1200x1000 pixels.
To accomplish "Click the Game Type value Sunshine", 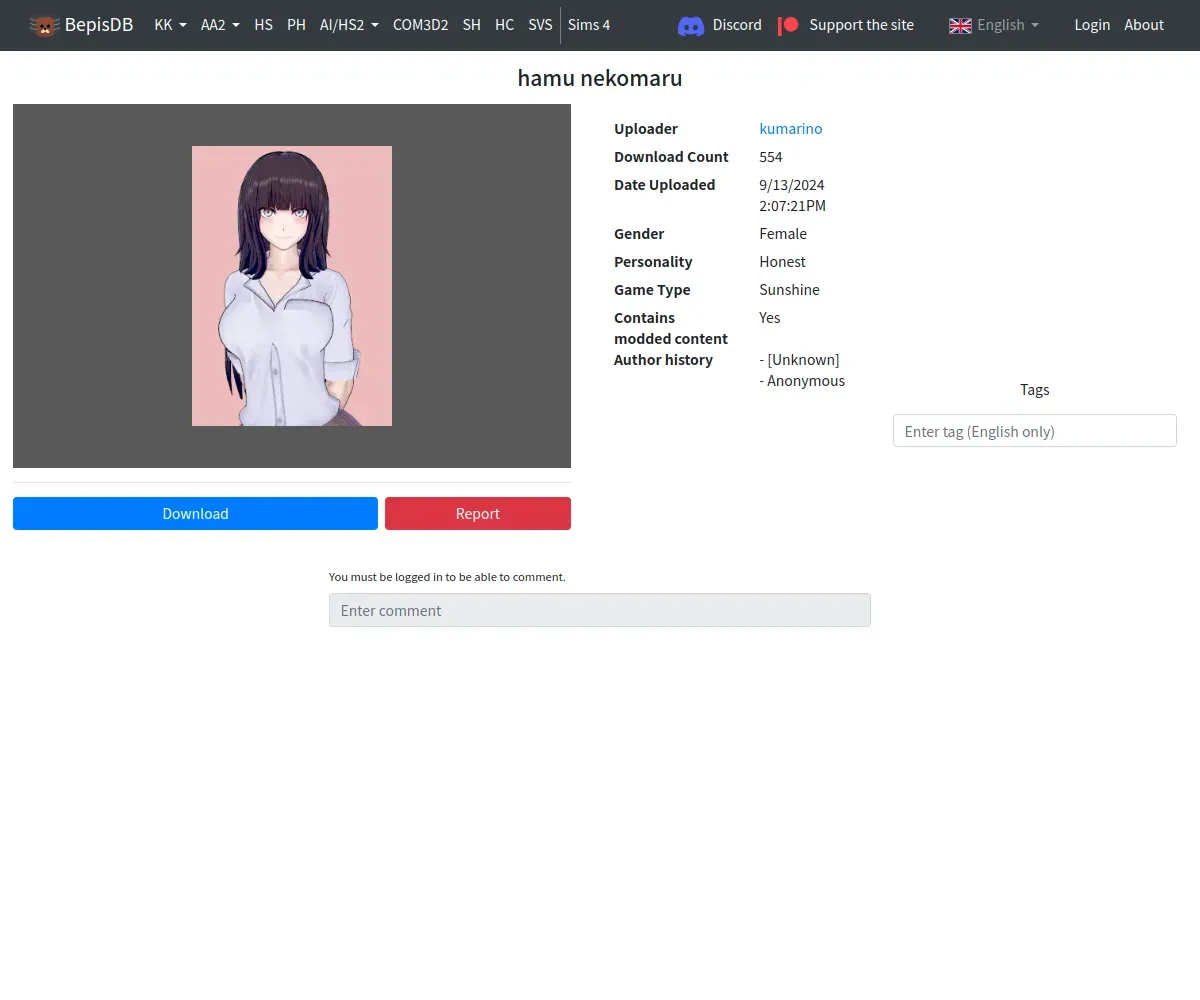I will 789,290.
